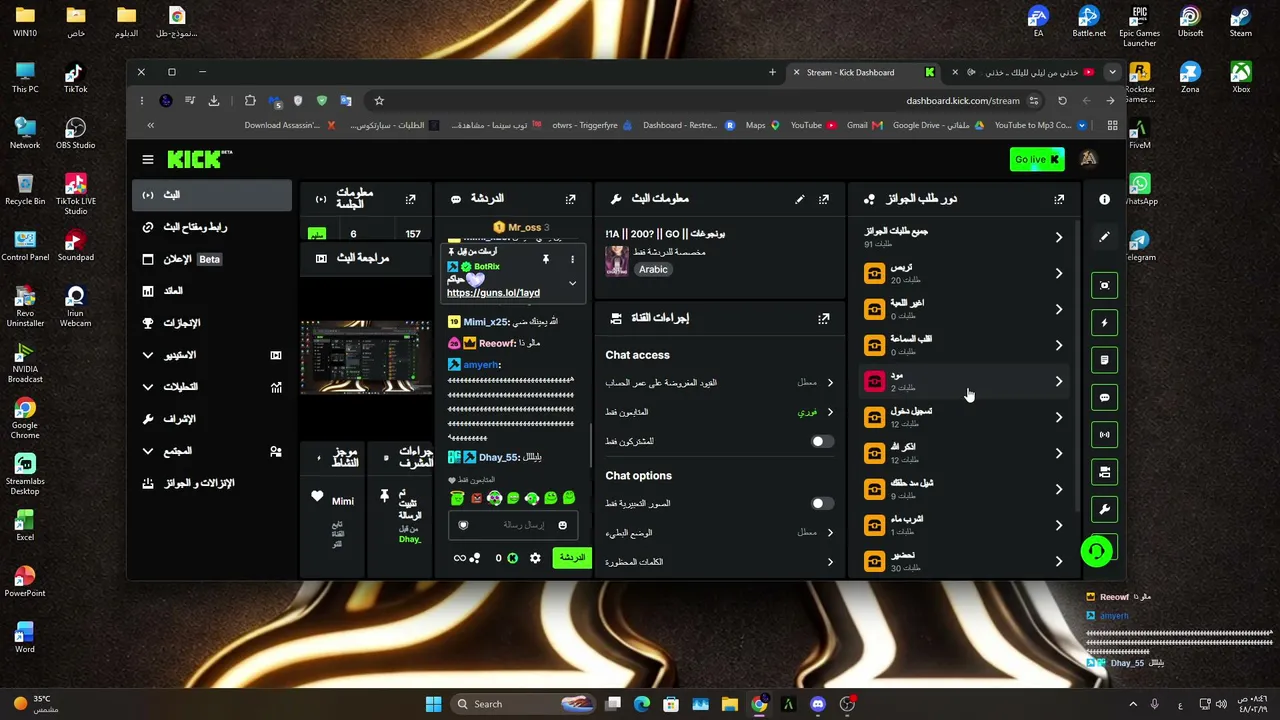
Task: Open the Kick hamburger menu
Action: coord(148,159)
